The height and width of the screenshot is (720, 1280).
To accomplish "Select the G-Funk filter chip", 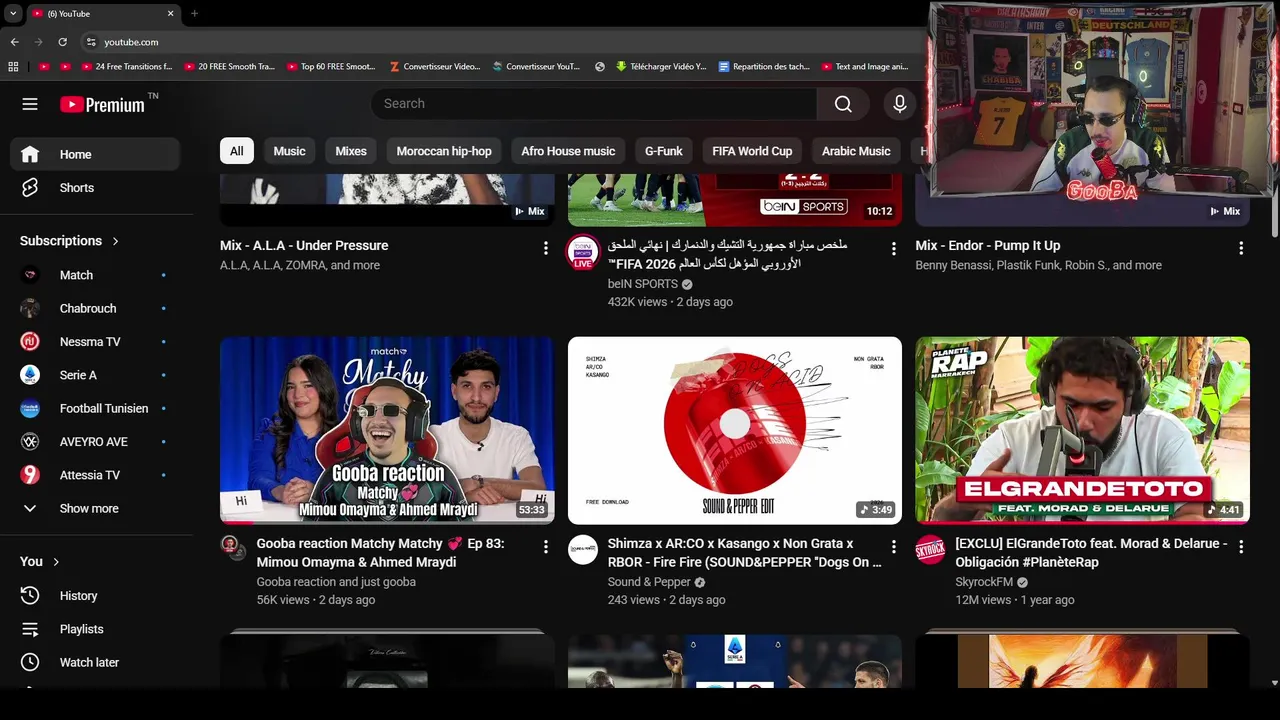I will (663, 151).
